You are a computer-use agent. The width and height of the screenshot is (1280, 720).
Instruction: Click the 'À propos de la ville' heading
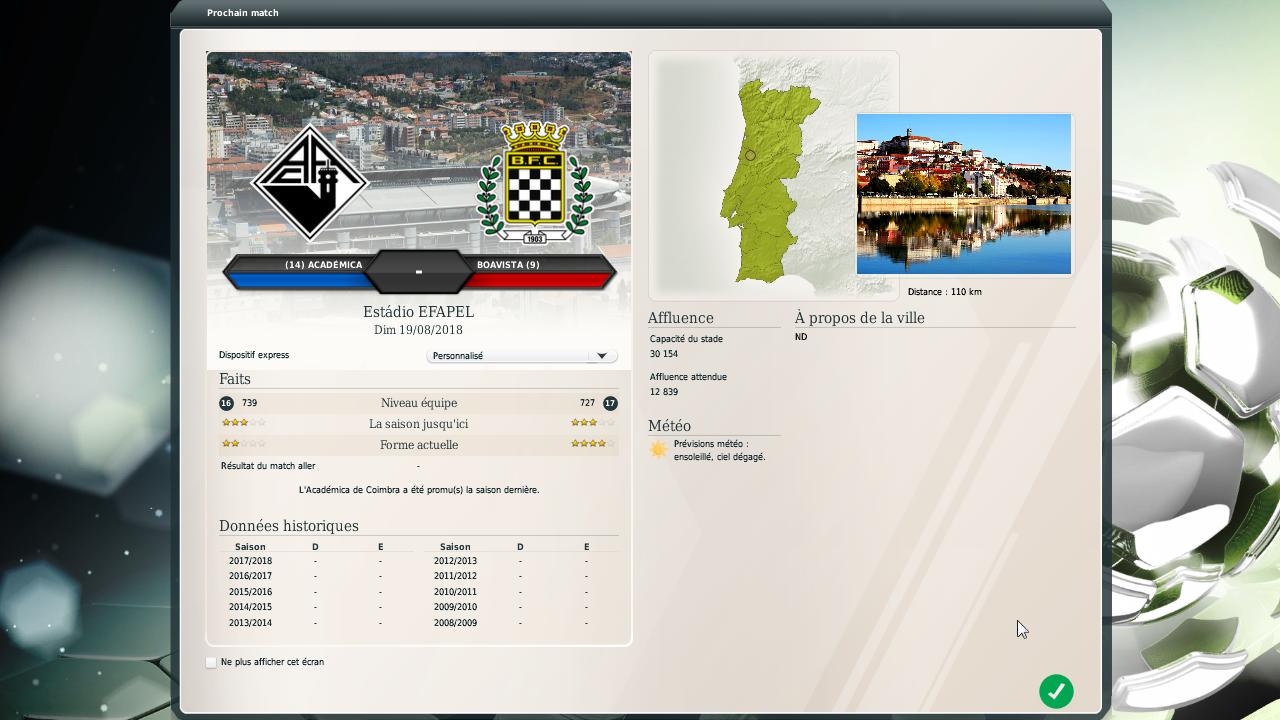coord(860,318)
